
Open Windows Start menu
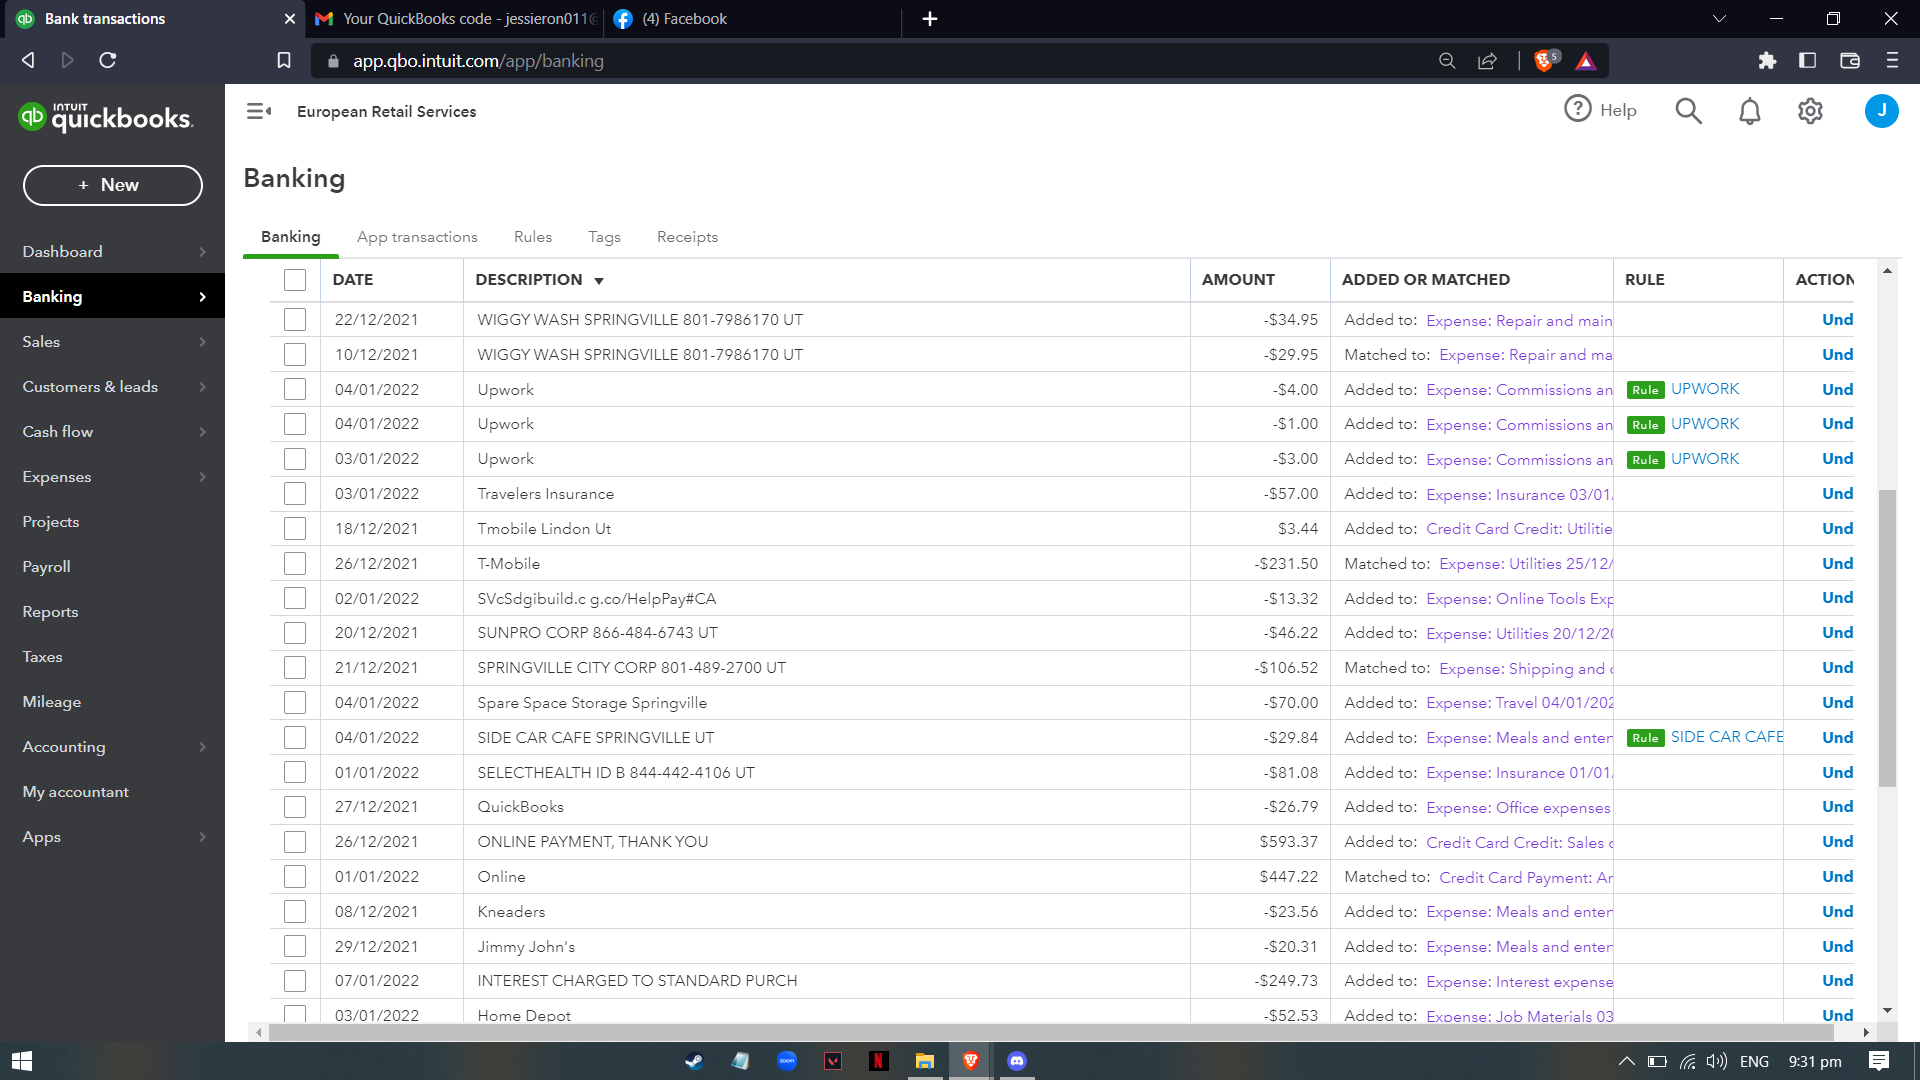[x=22, y=1061]
